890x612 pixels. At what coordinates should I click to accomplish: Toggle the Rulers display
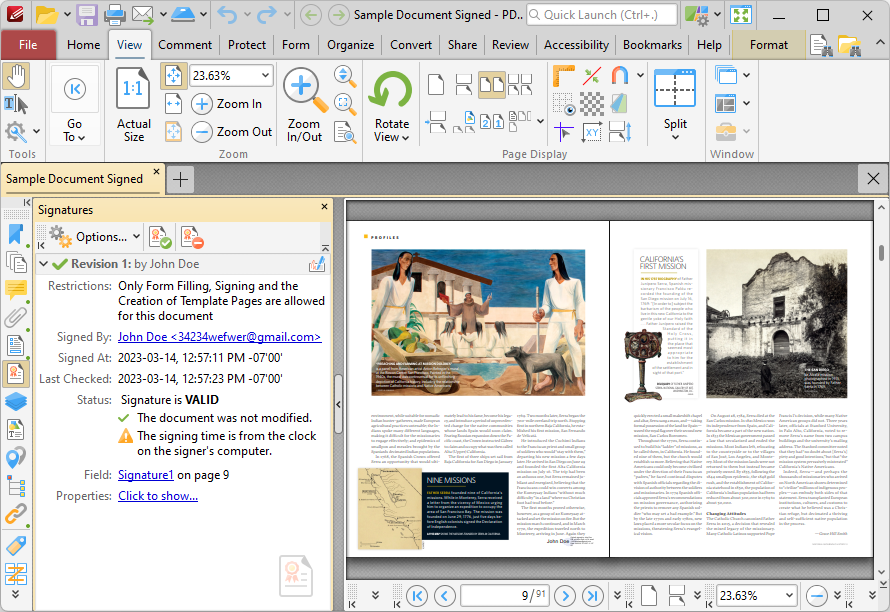(x=564, y=76)
